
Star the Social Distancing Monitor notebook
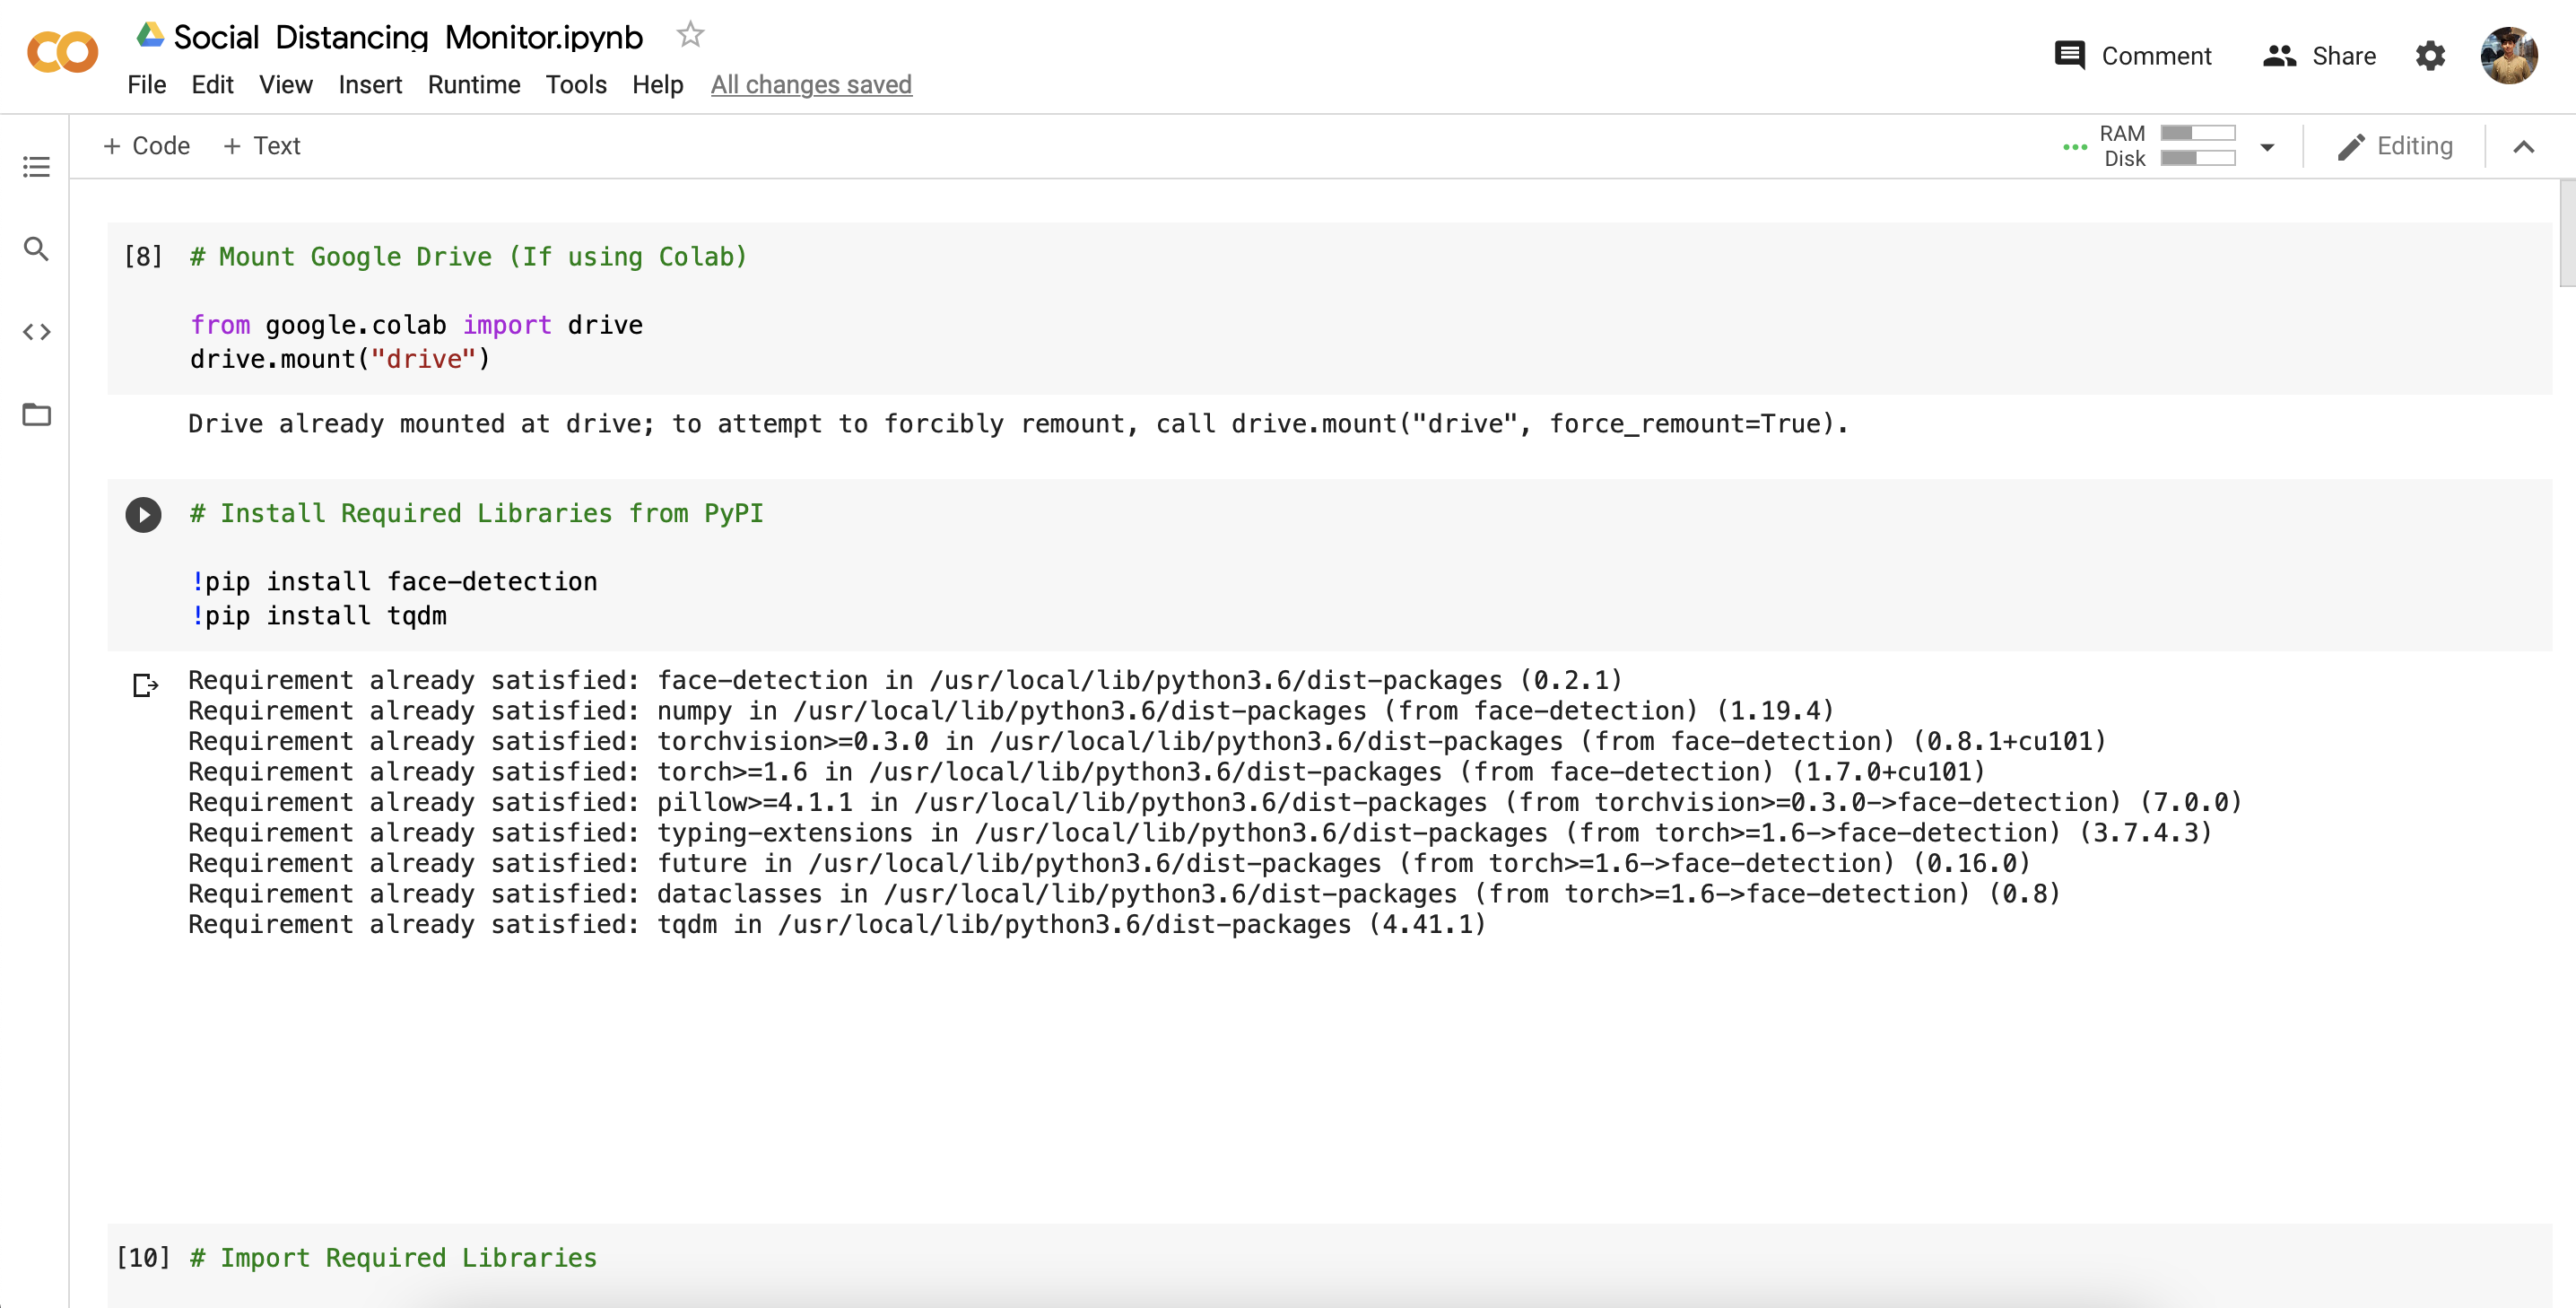click(x=689, y=33)
